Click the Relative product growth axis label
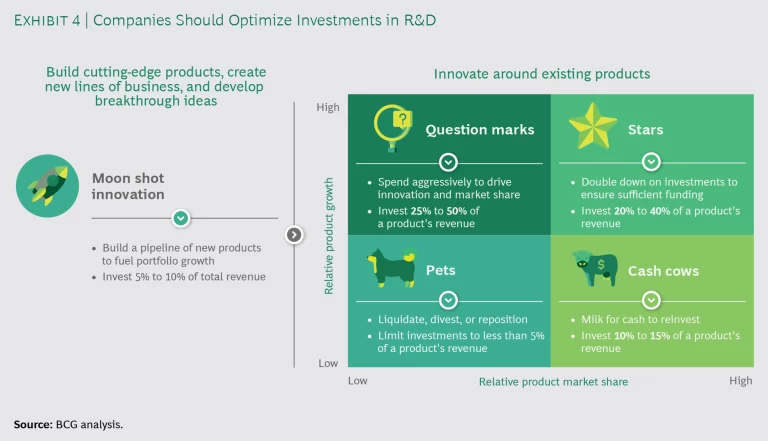Image resolution: width=768 pixels, height=441 pixels. pos(327,237)
